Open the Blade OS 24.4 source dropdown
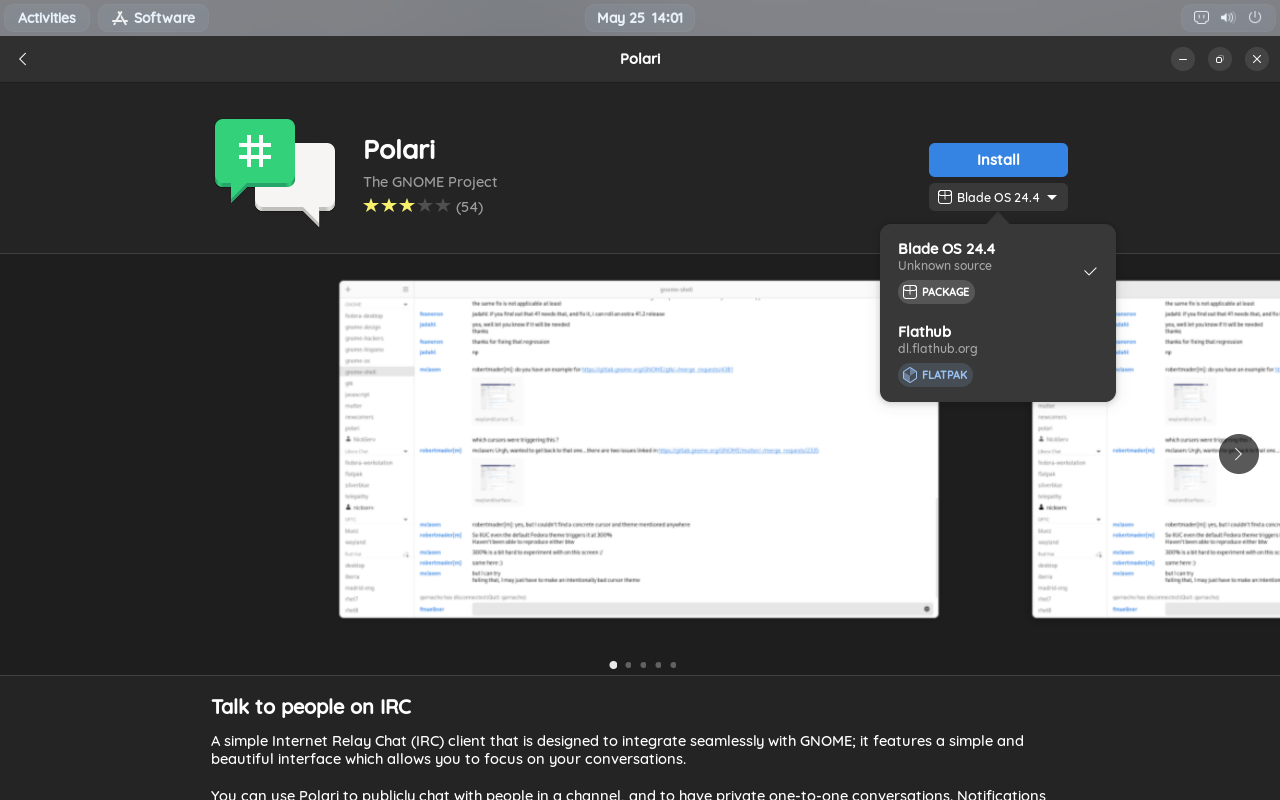 pyautogui.click(x=998, y=197)
